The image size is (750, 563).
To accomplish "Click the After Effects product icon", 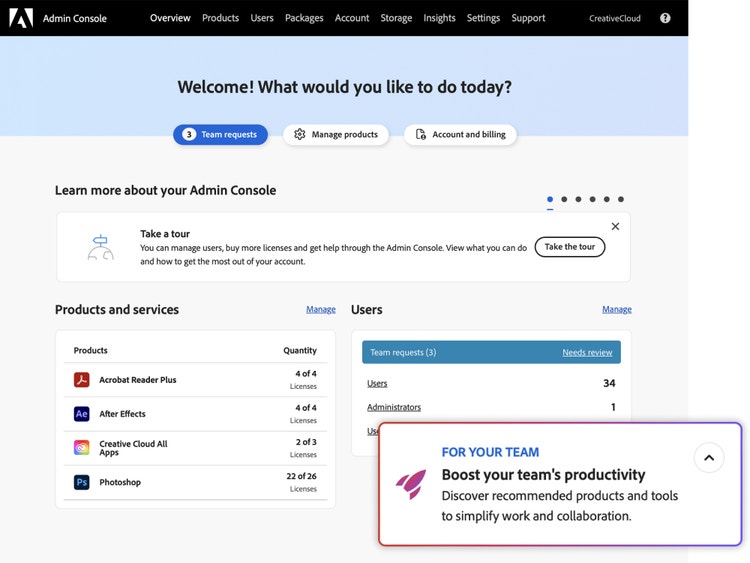I will 82,414.
